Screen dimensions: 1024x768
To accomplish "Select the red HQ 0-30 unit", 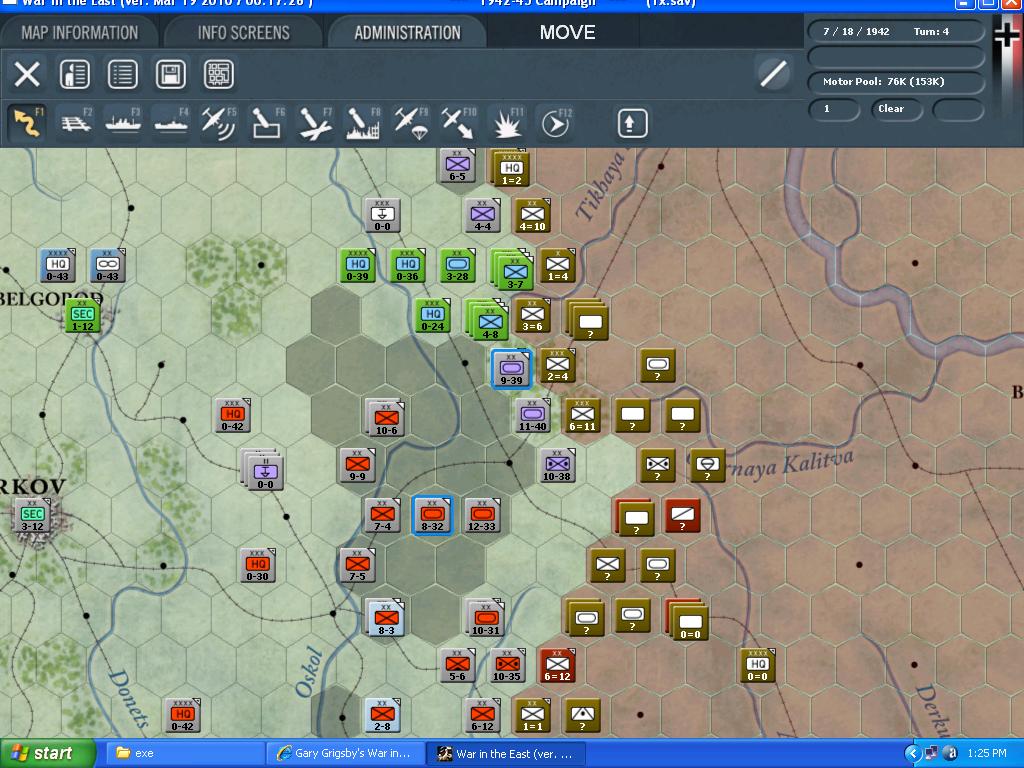I will (257, 565).
